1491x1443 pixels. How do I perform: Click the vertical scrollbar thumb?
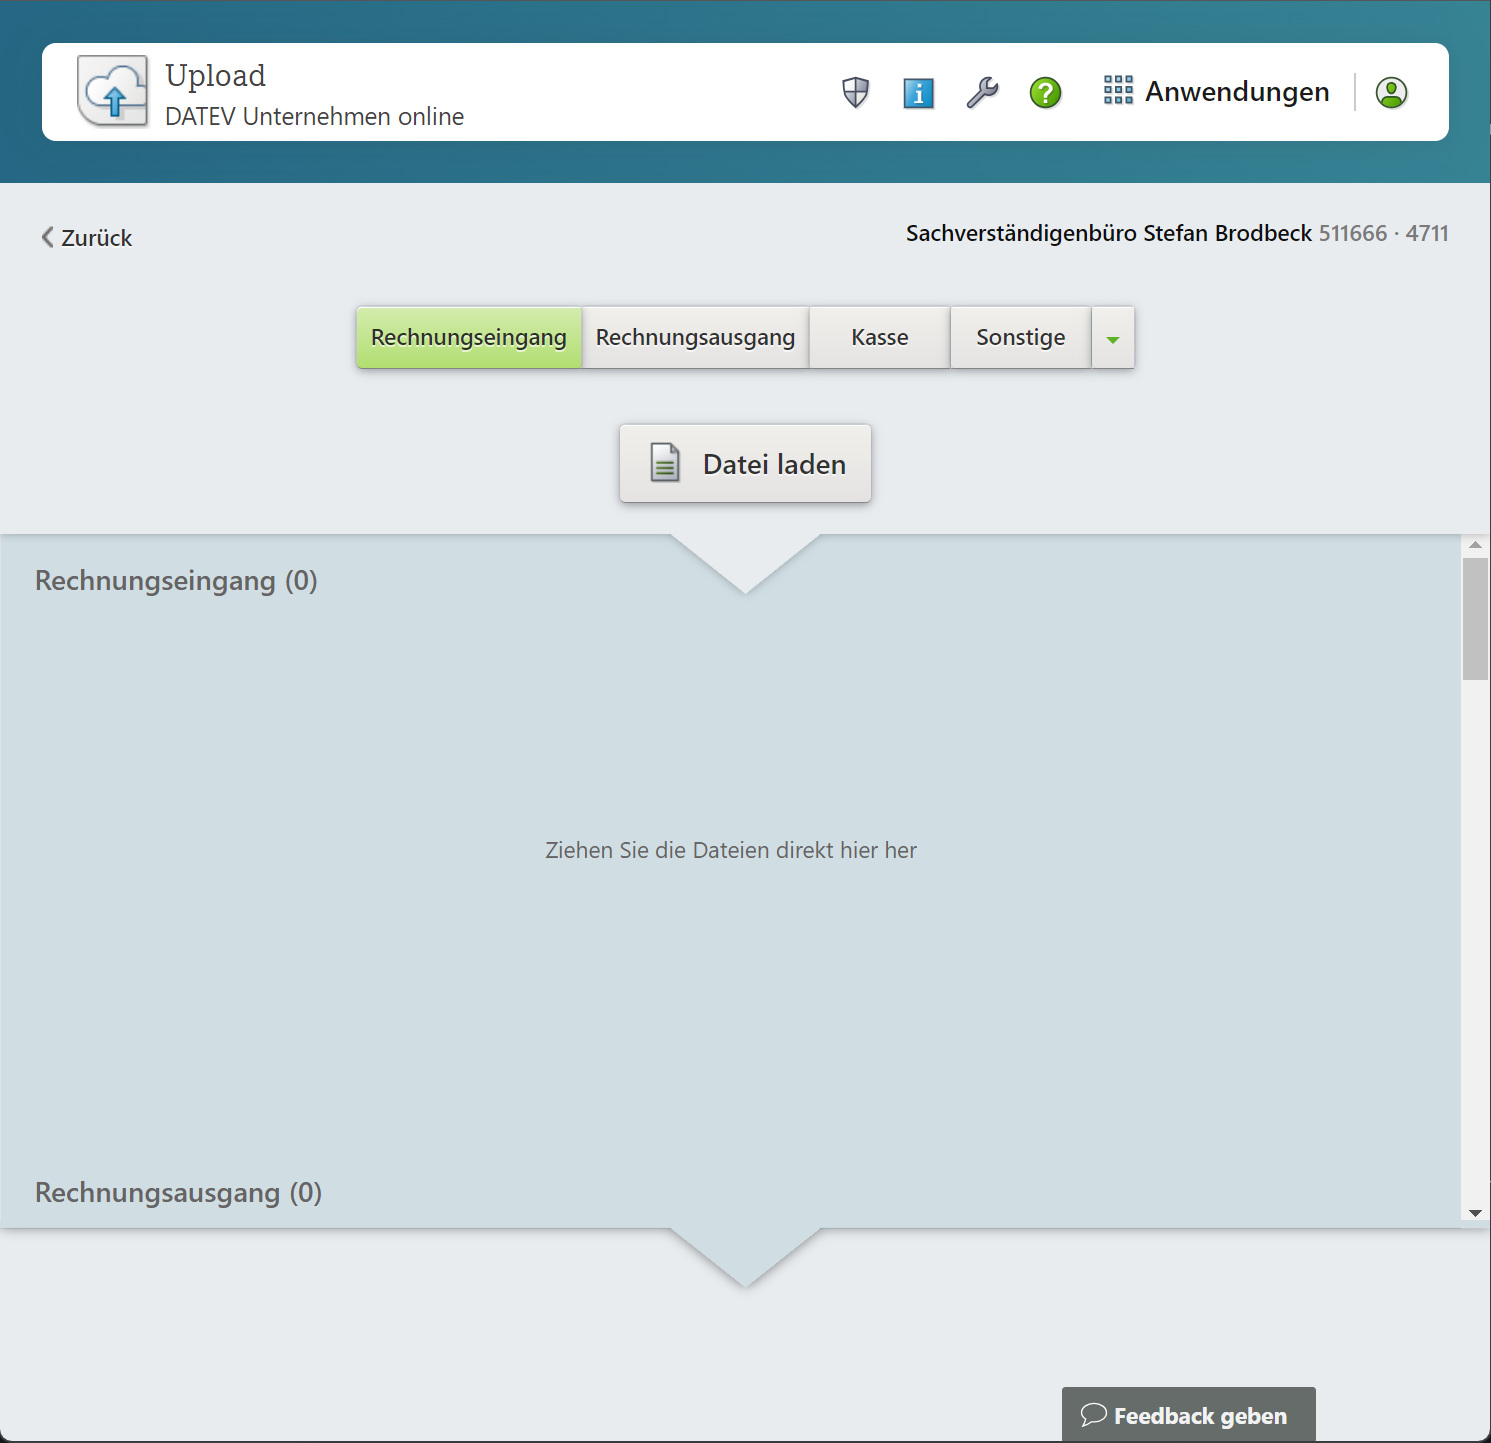[x=1475, y=619]
